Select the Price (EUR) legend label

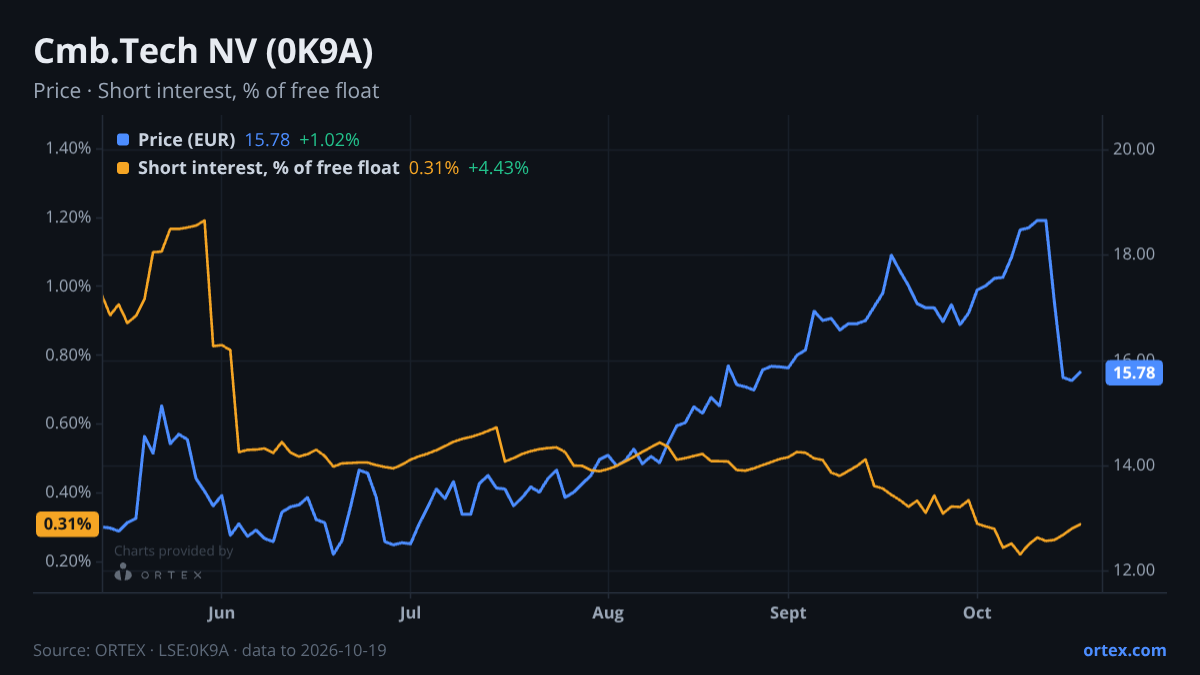187,139
